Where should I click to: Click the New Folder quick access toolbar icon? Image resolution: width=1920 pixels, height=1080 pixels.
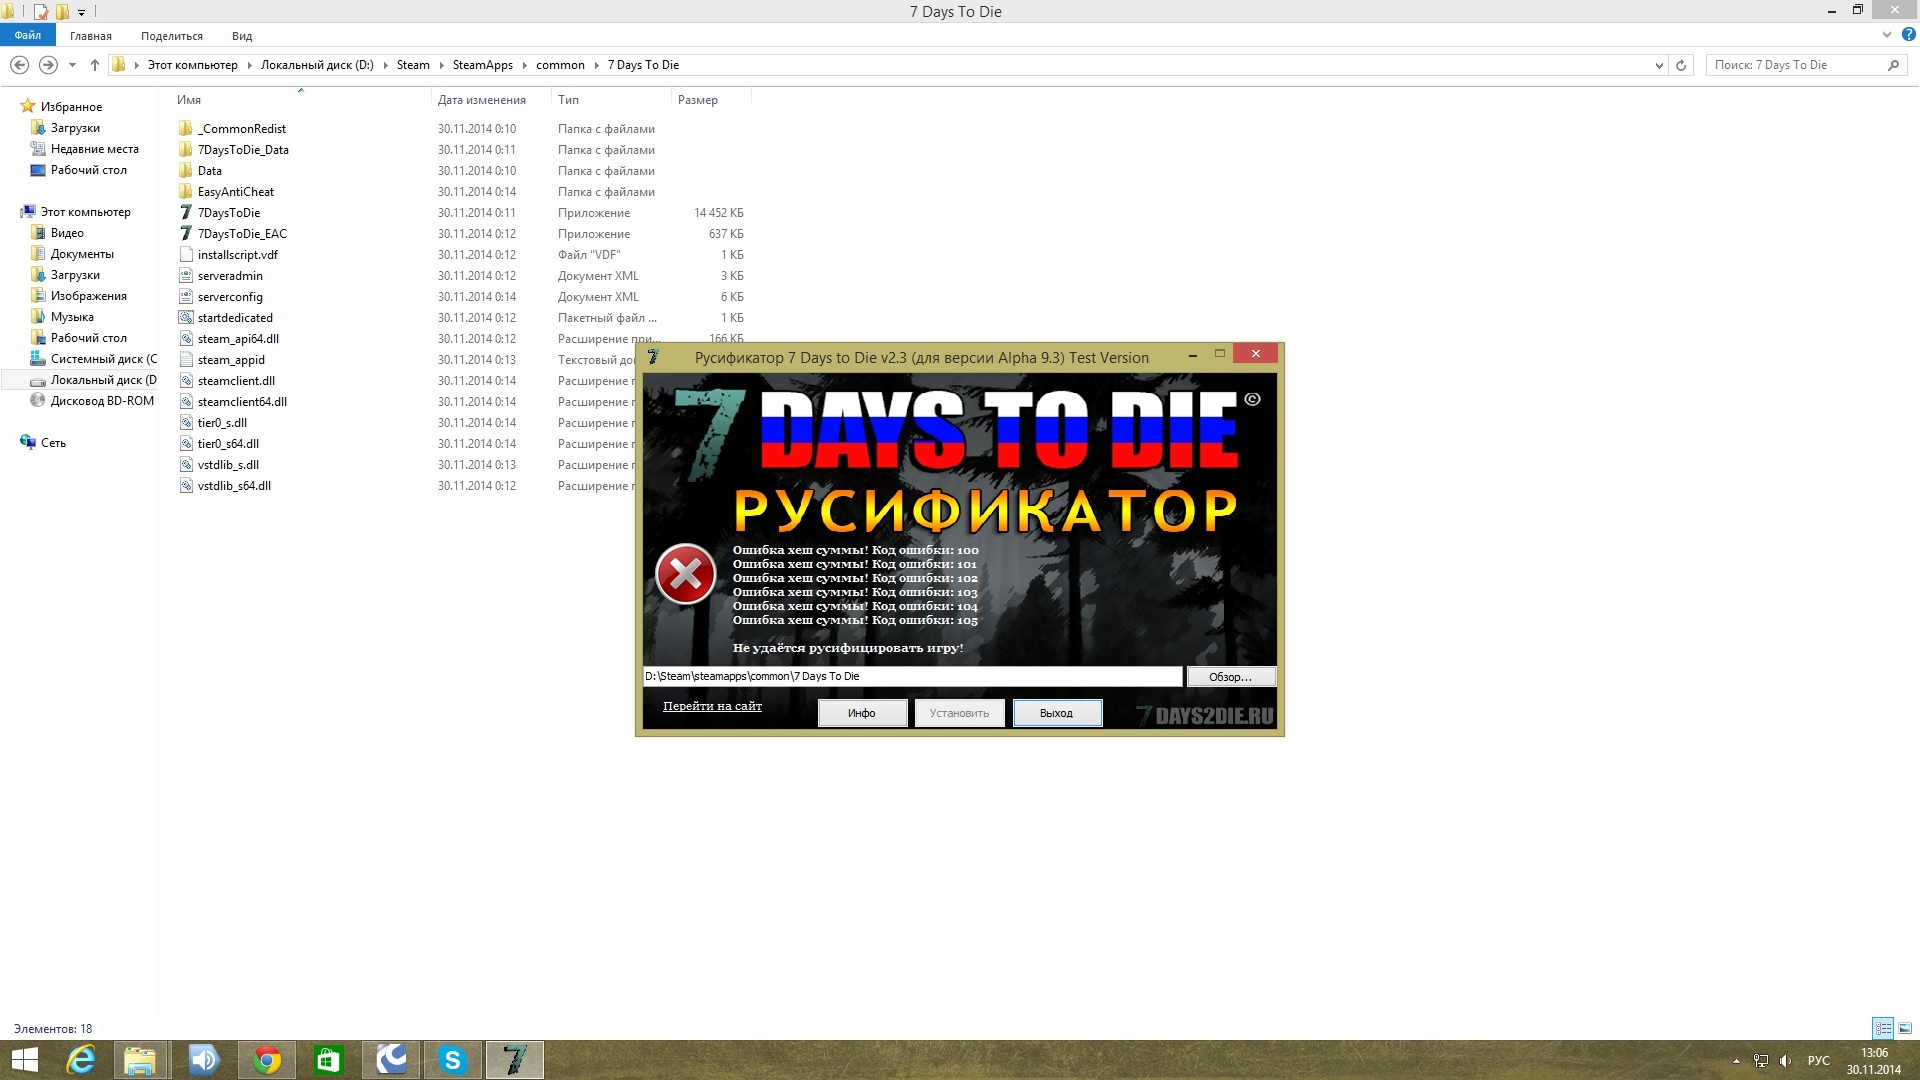coord(62,12)
